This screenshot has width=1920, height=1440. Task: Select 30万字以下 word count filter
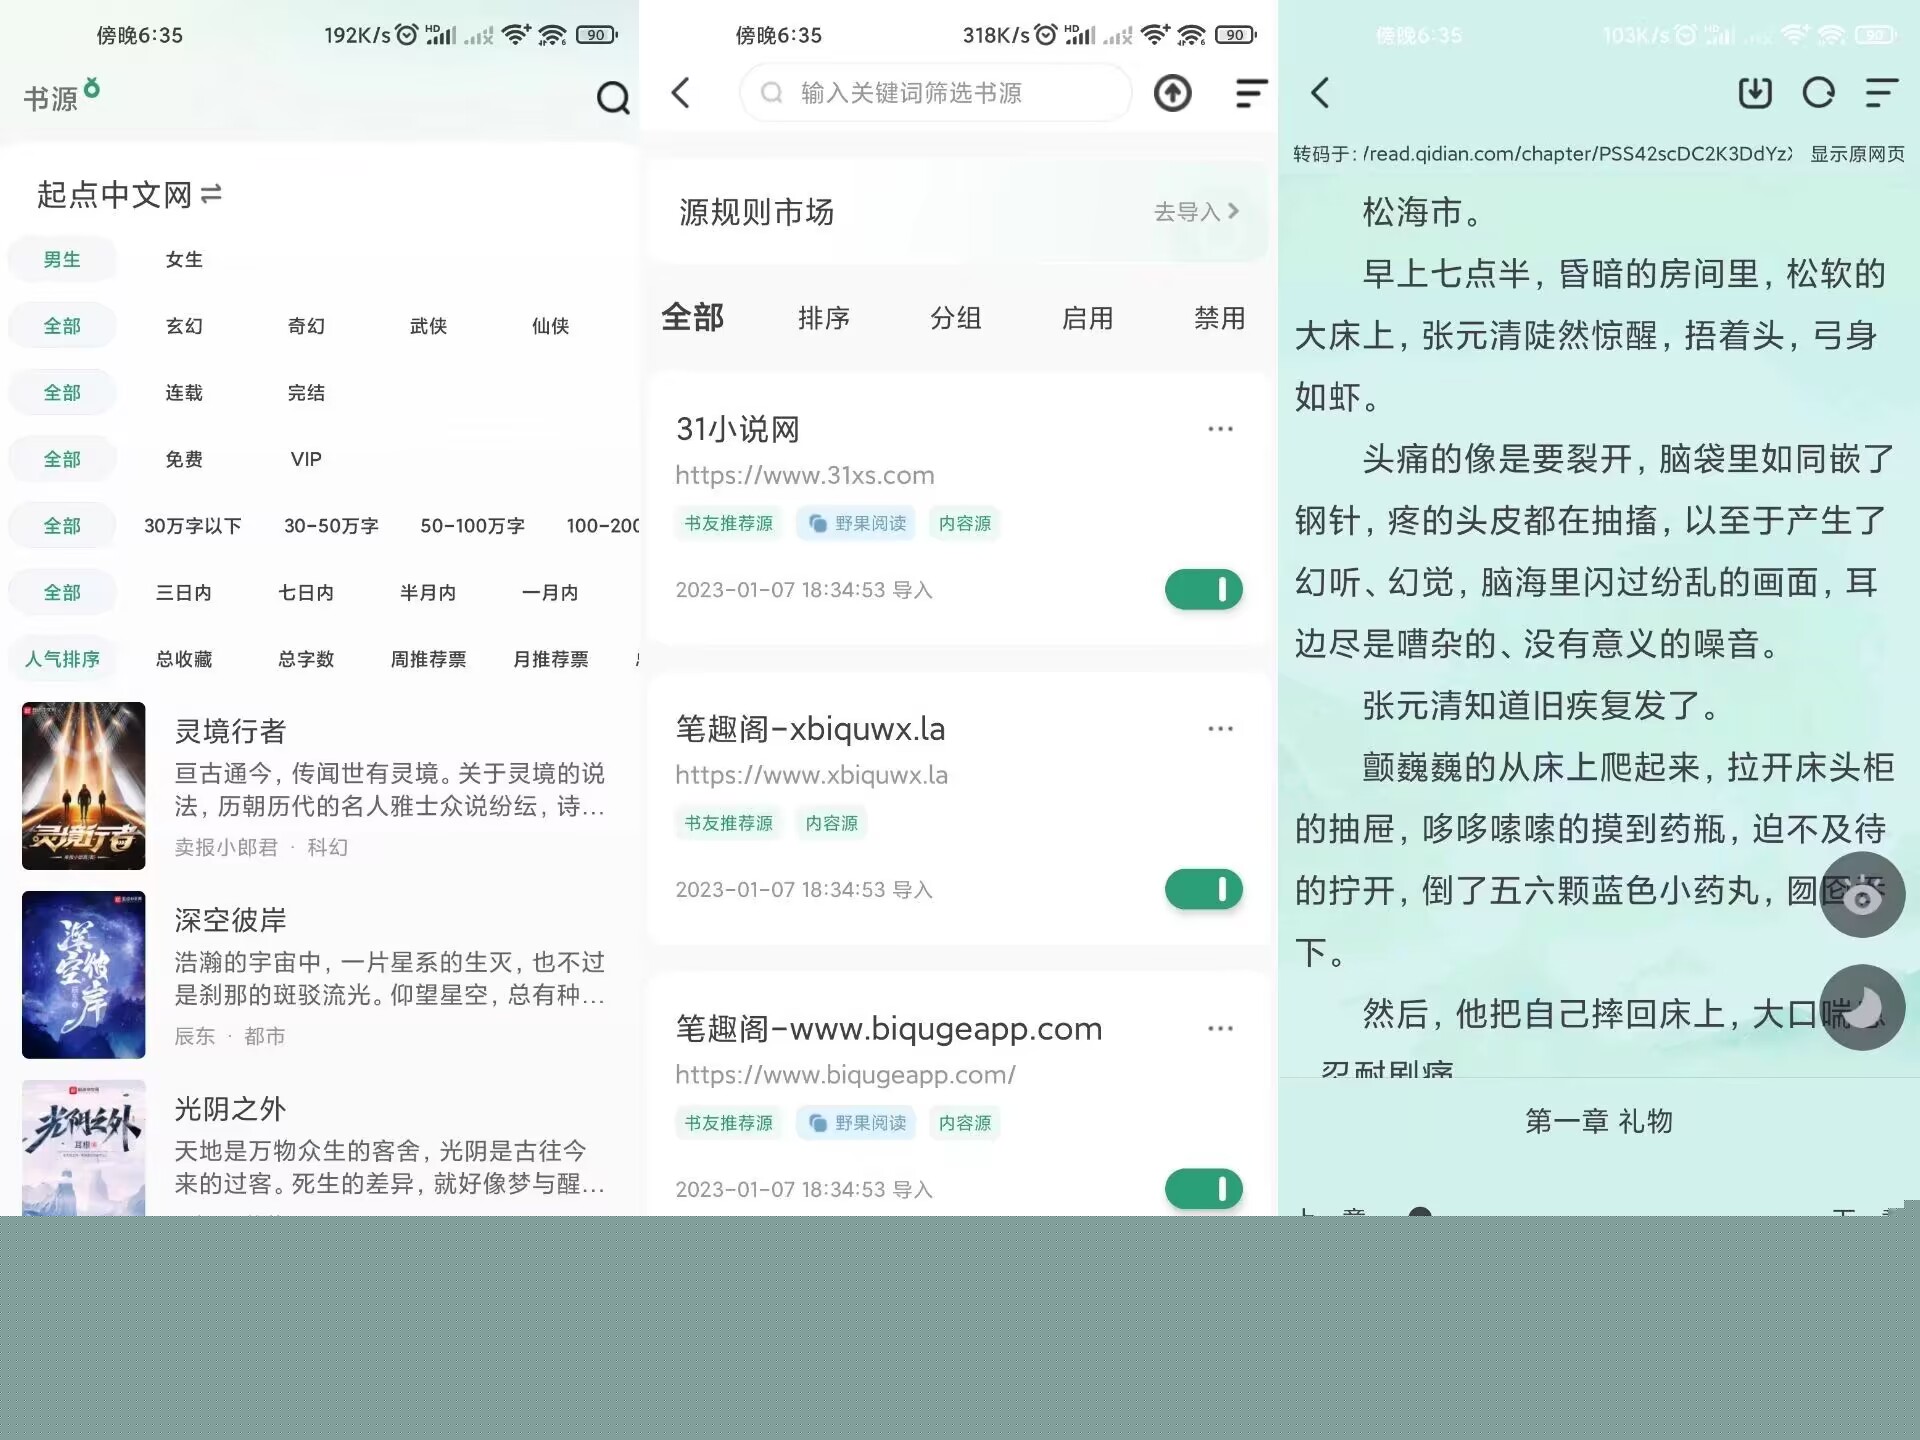(192, 526)
